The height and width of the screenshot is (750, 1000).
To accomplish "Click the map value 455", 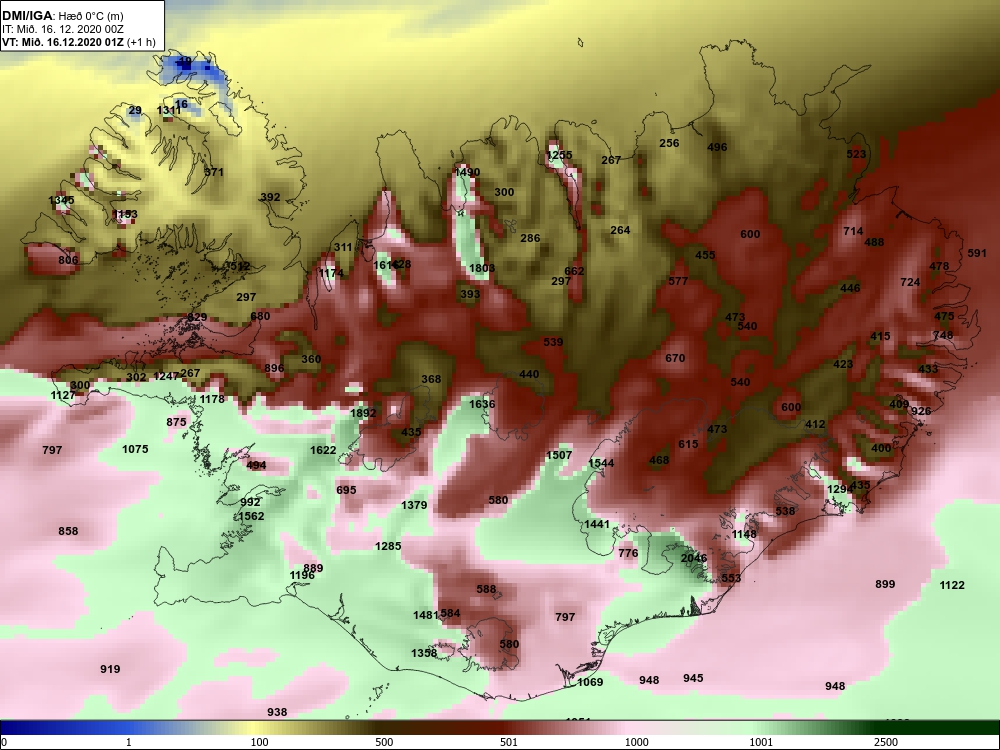I will (x=705, y=255).
